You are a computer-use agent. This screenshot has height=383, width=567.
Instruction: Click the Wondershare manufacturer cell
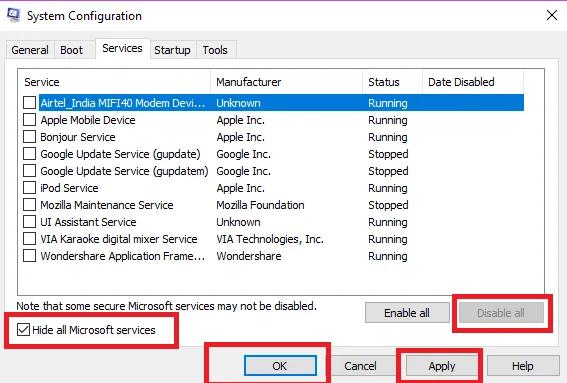(x=249, y=256)
